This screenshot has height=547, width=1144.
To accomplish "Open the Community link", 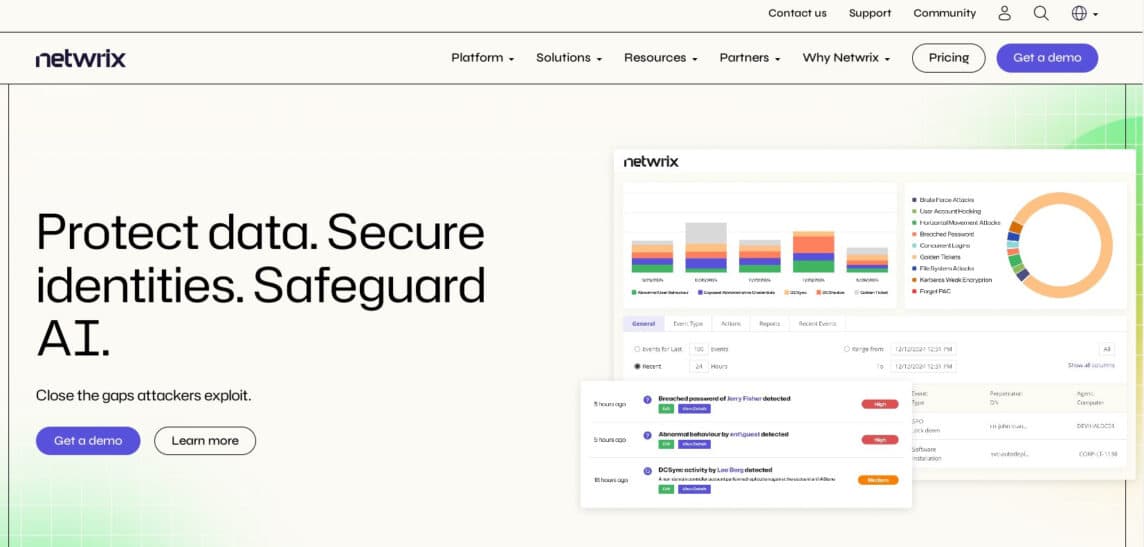I will (944, 13).
